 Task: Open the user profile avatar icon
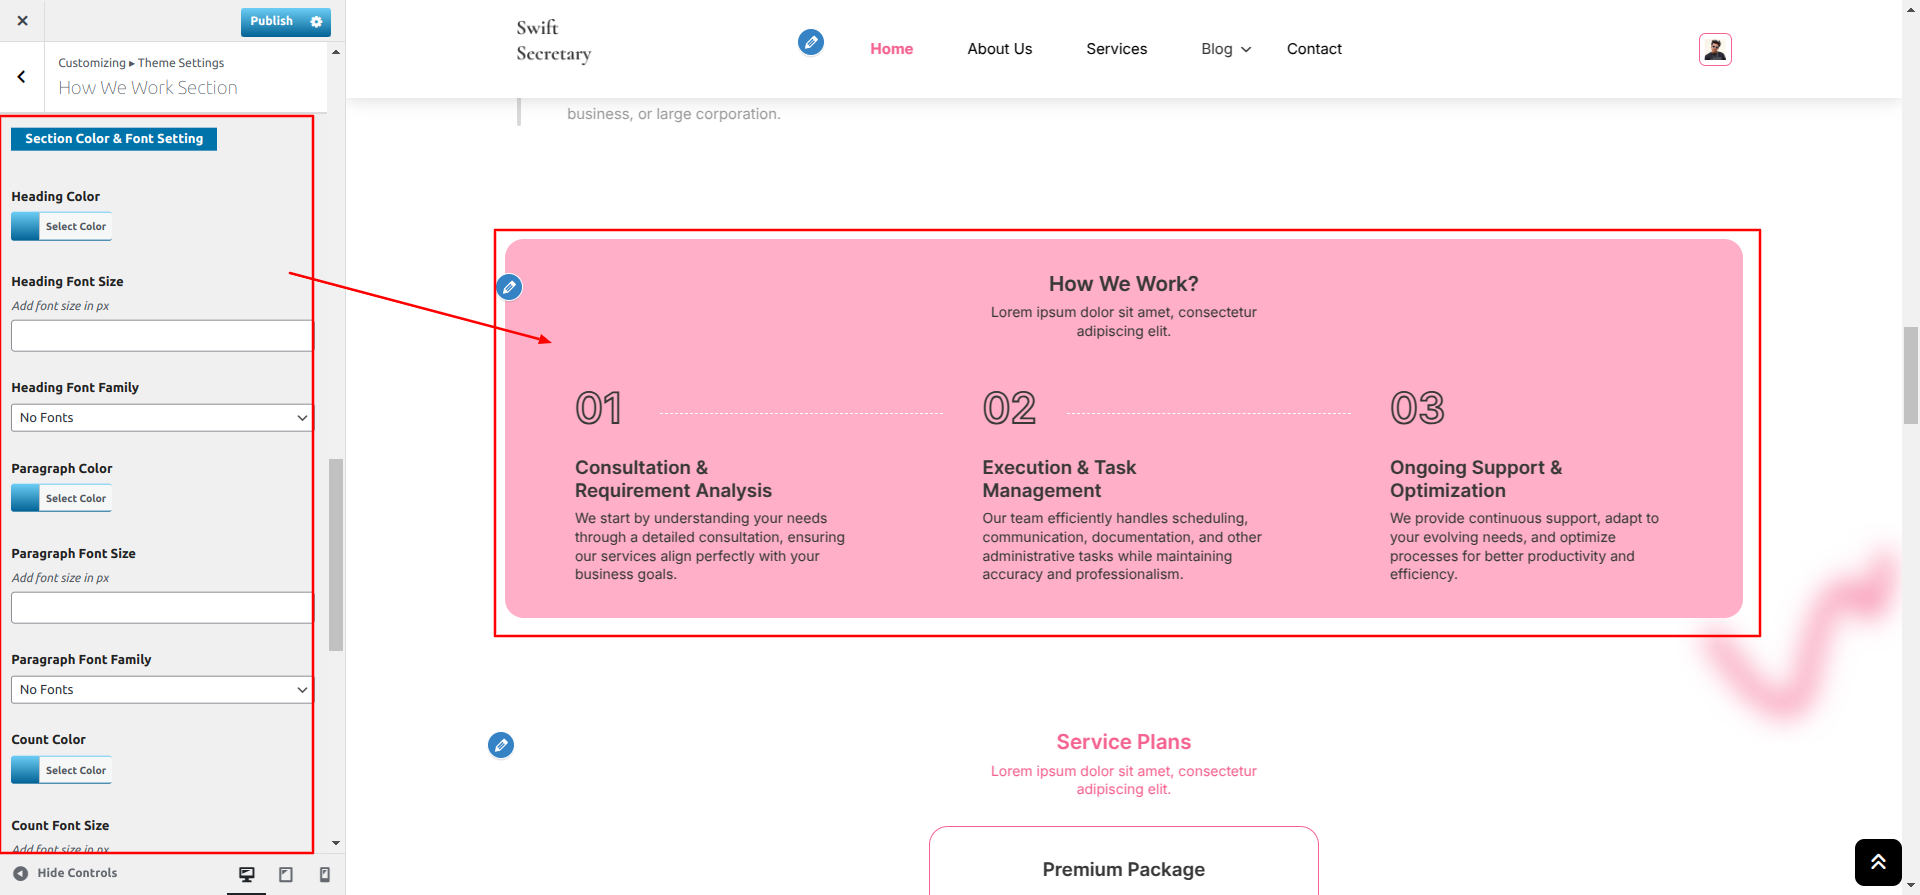tap(1715, 49)
